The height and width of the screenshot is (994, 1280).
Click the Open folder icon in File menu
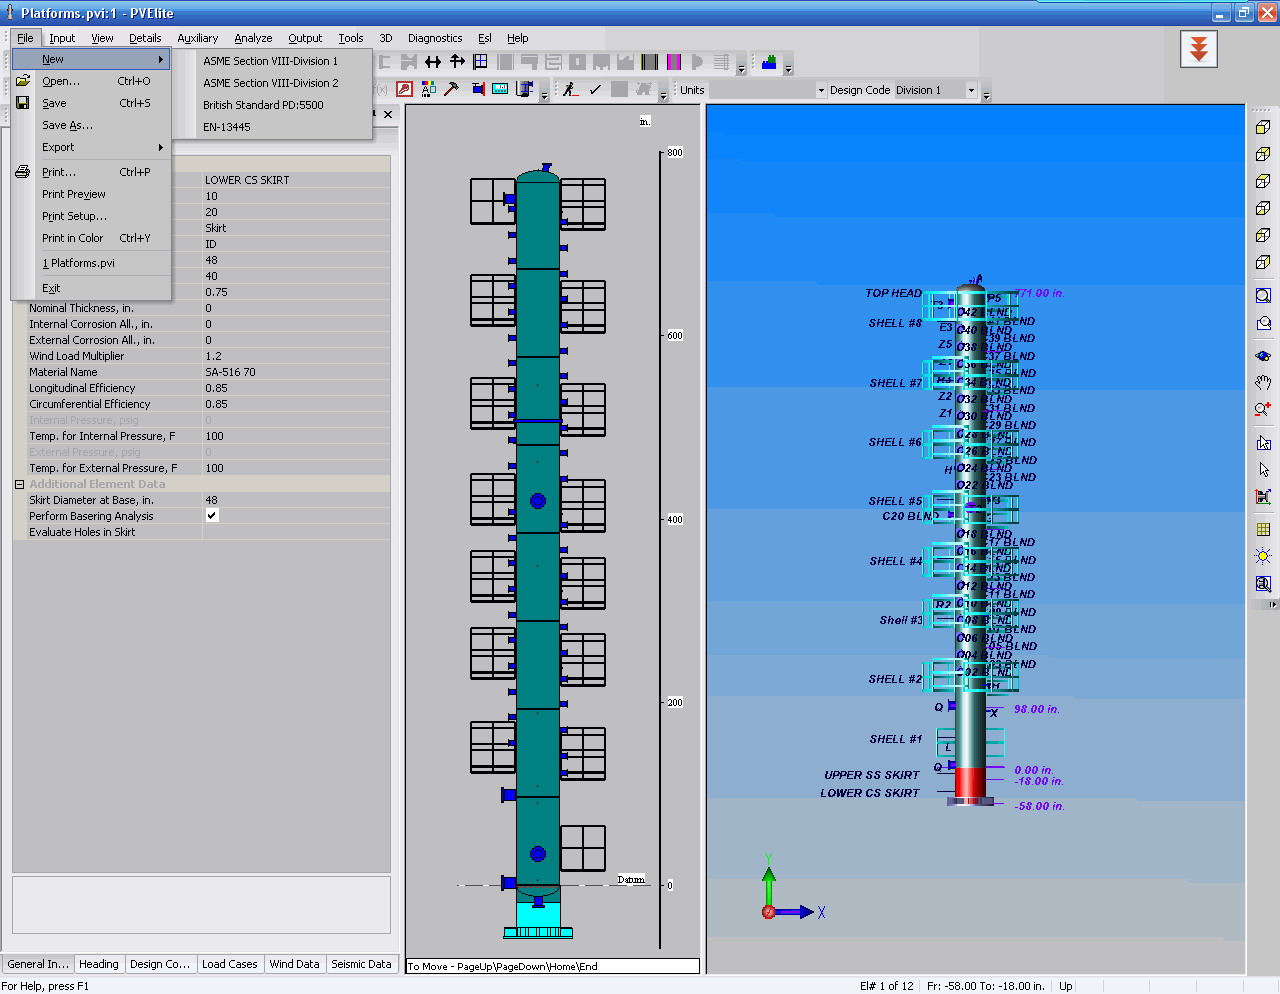click(x=23, y=81)
